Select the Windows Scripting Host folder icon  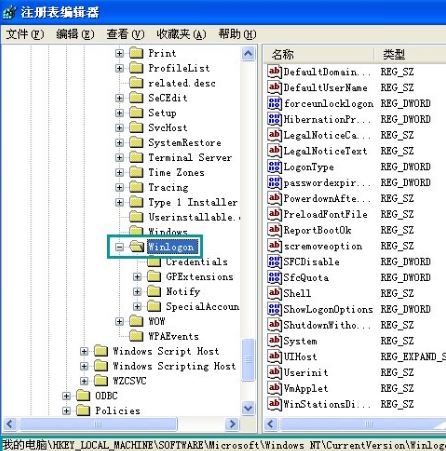pos(101,366)
